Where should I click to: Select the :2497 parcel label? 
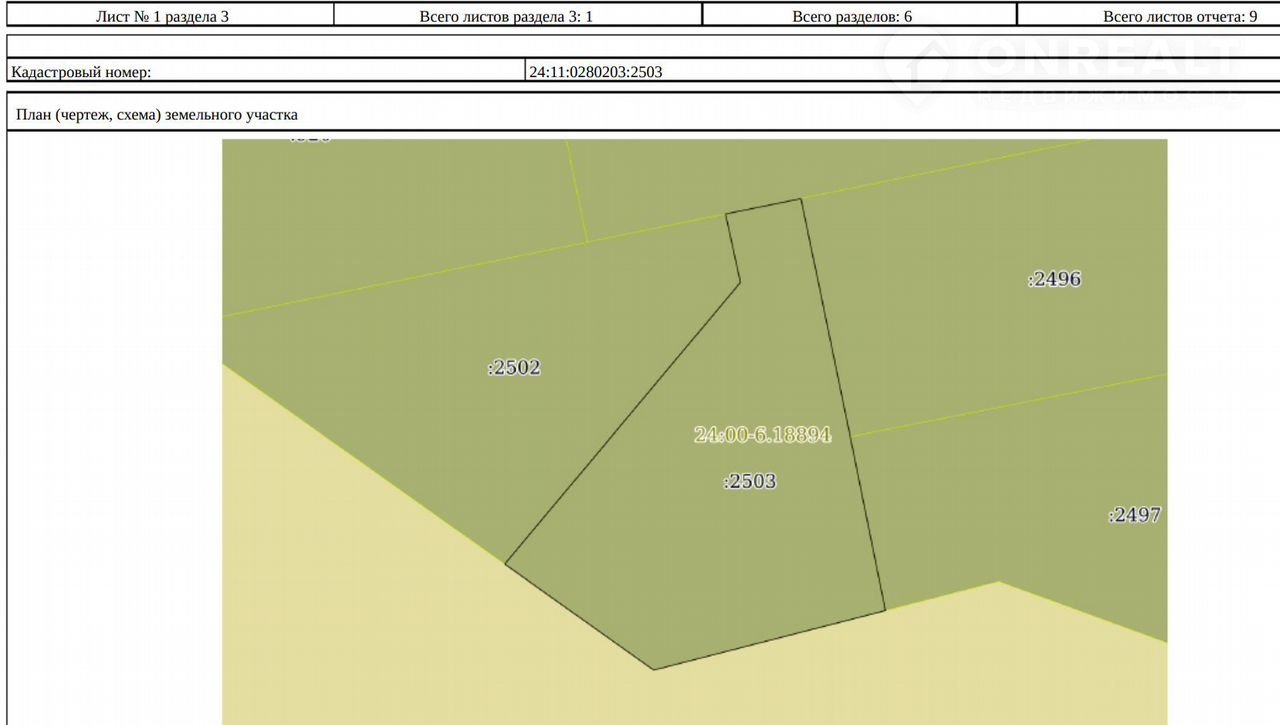[x=1135, y=515]
